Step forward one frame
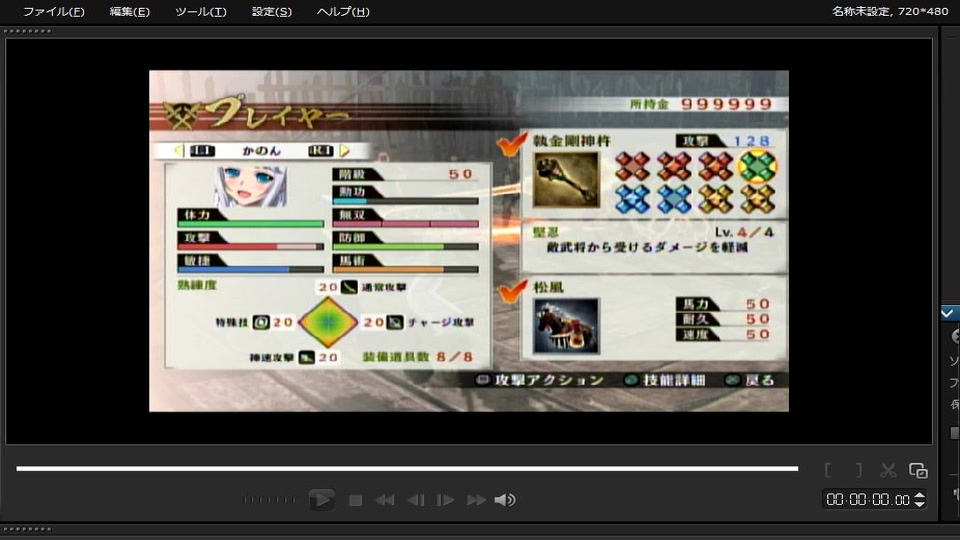This screenshot has height=540, width=960. click(x=445, y=500)
